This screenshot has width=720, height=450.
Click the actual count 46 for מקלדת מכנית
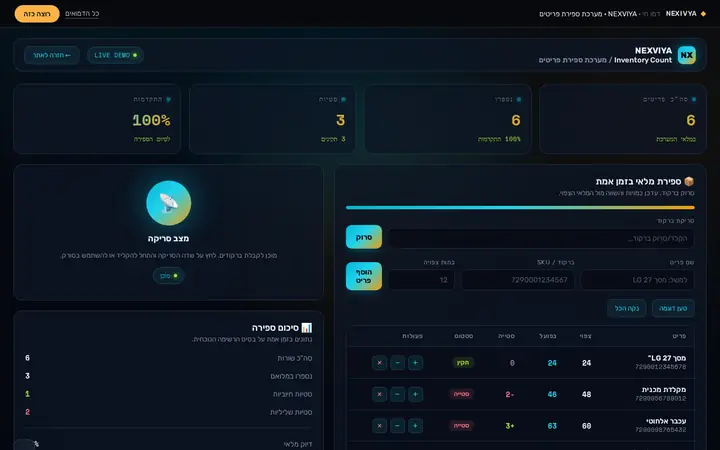pyautogui.click(x=552, y=394)
